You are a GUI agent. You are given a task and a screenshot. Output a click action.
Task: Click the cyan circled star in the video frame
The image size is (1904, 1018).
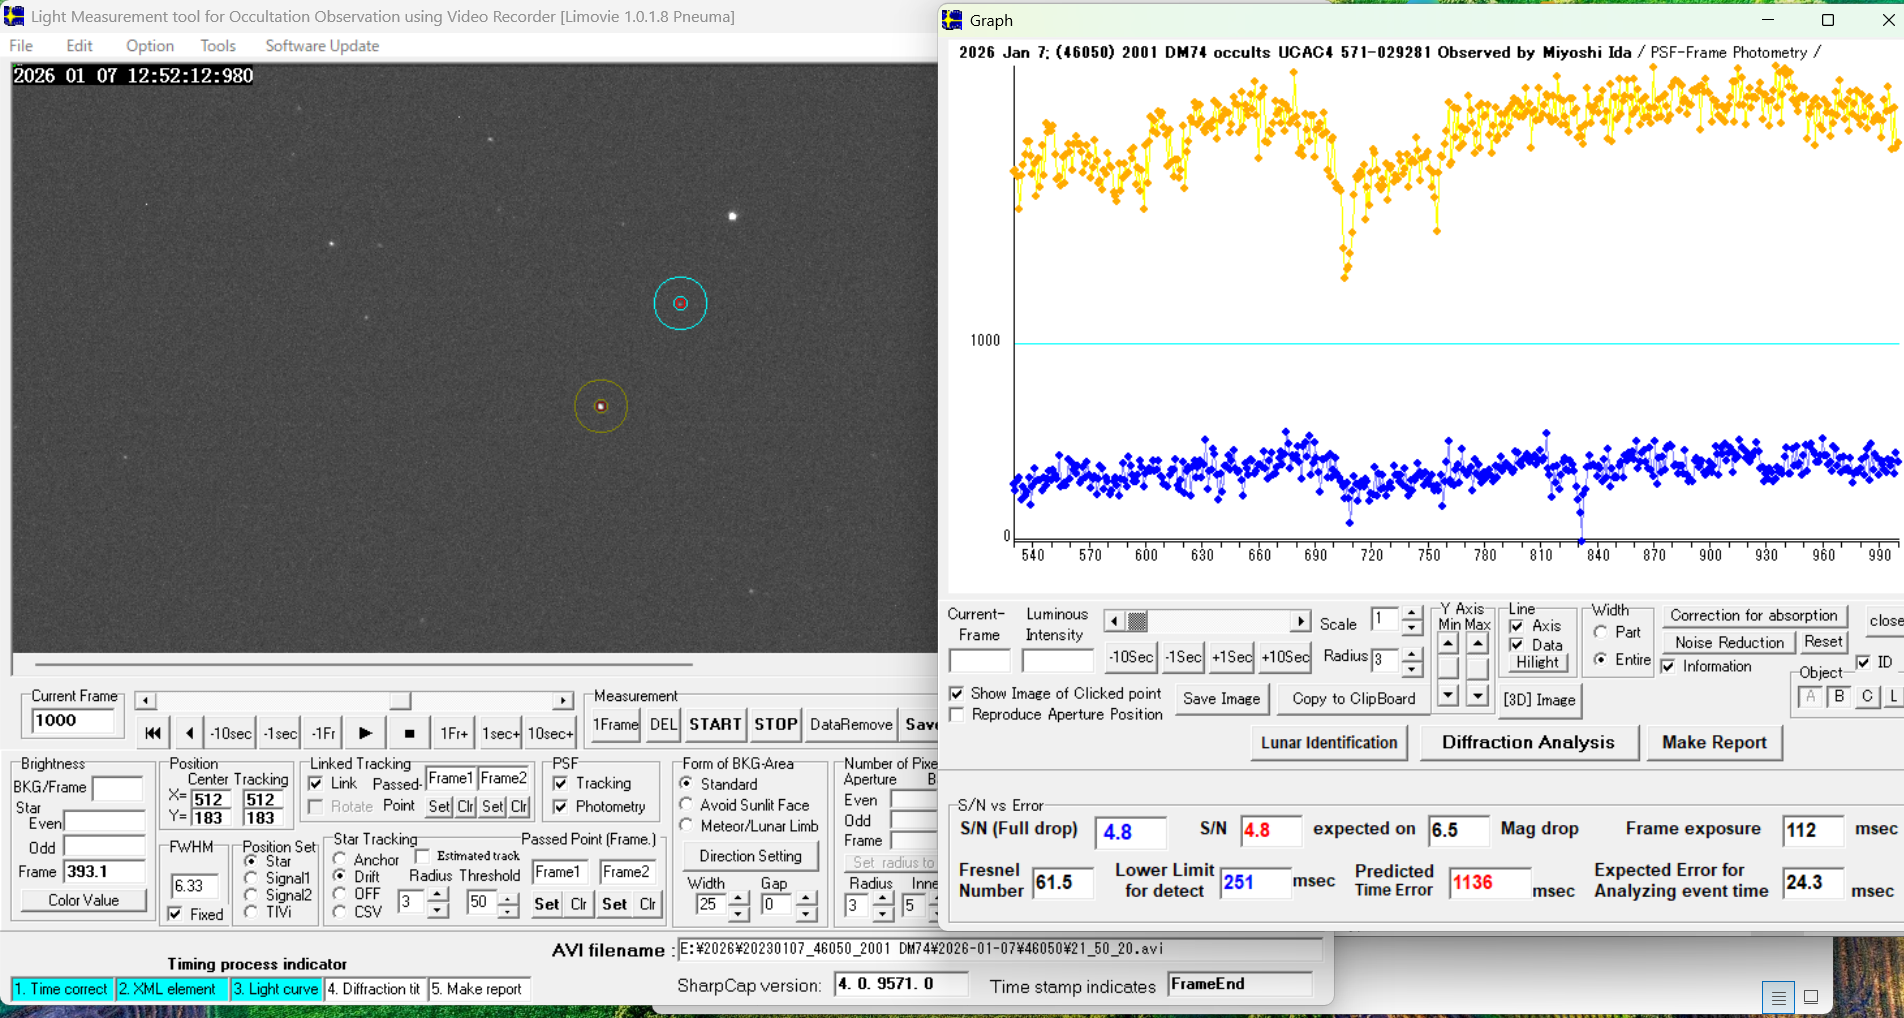[680, 303]
